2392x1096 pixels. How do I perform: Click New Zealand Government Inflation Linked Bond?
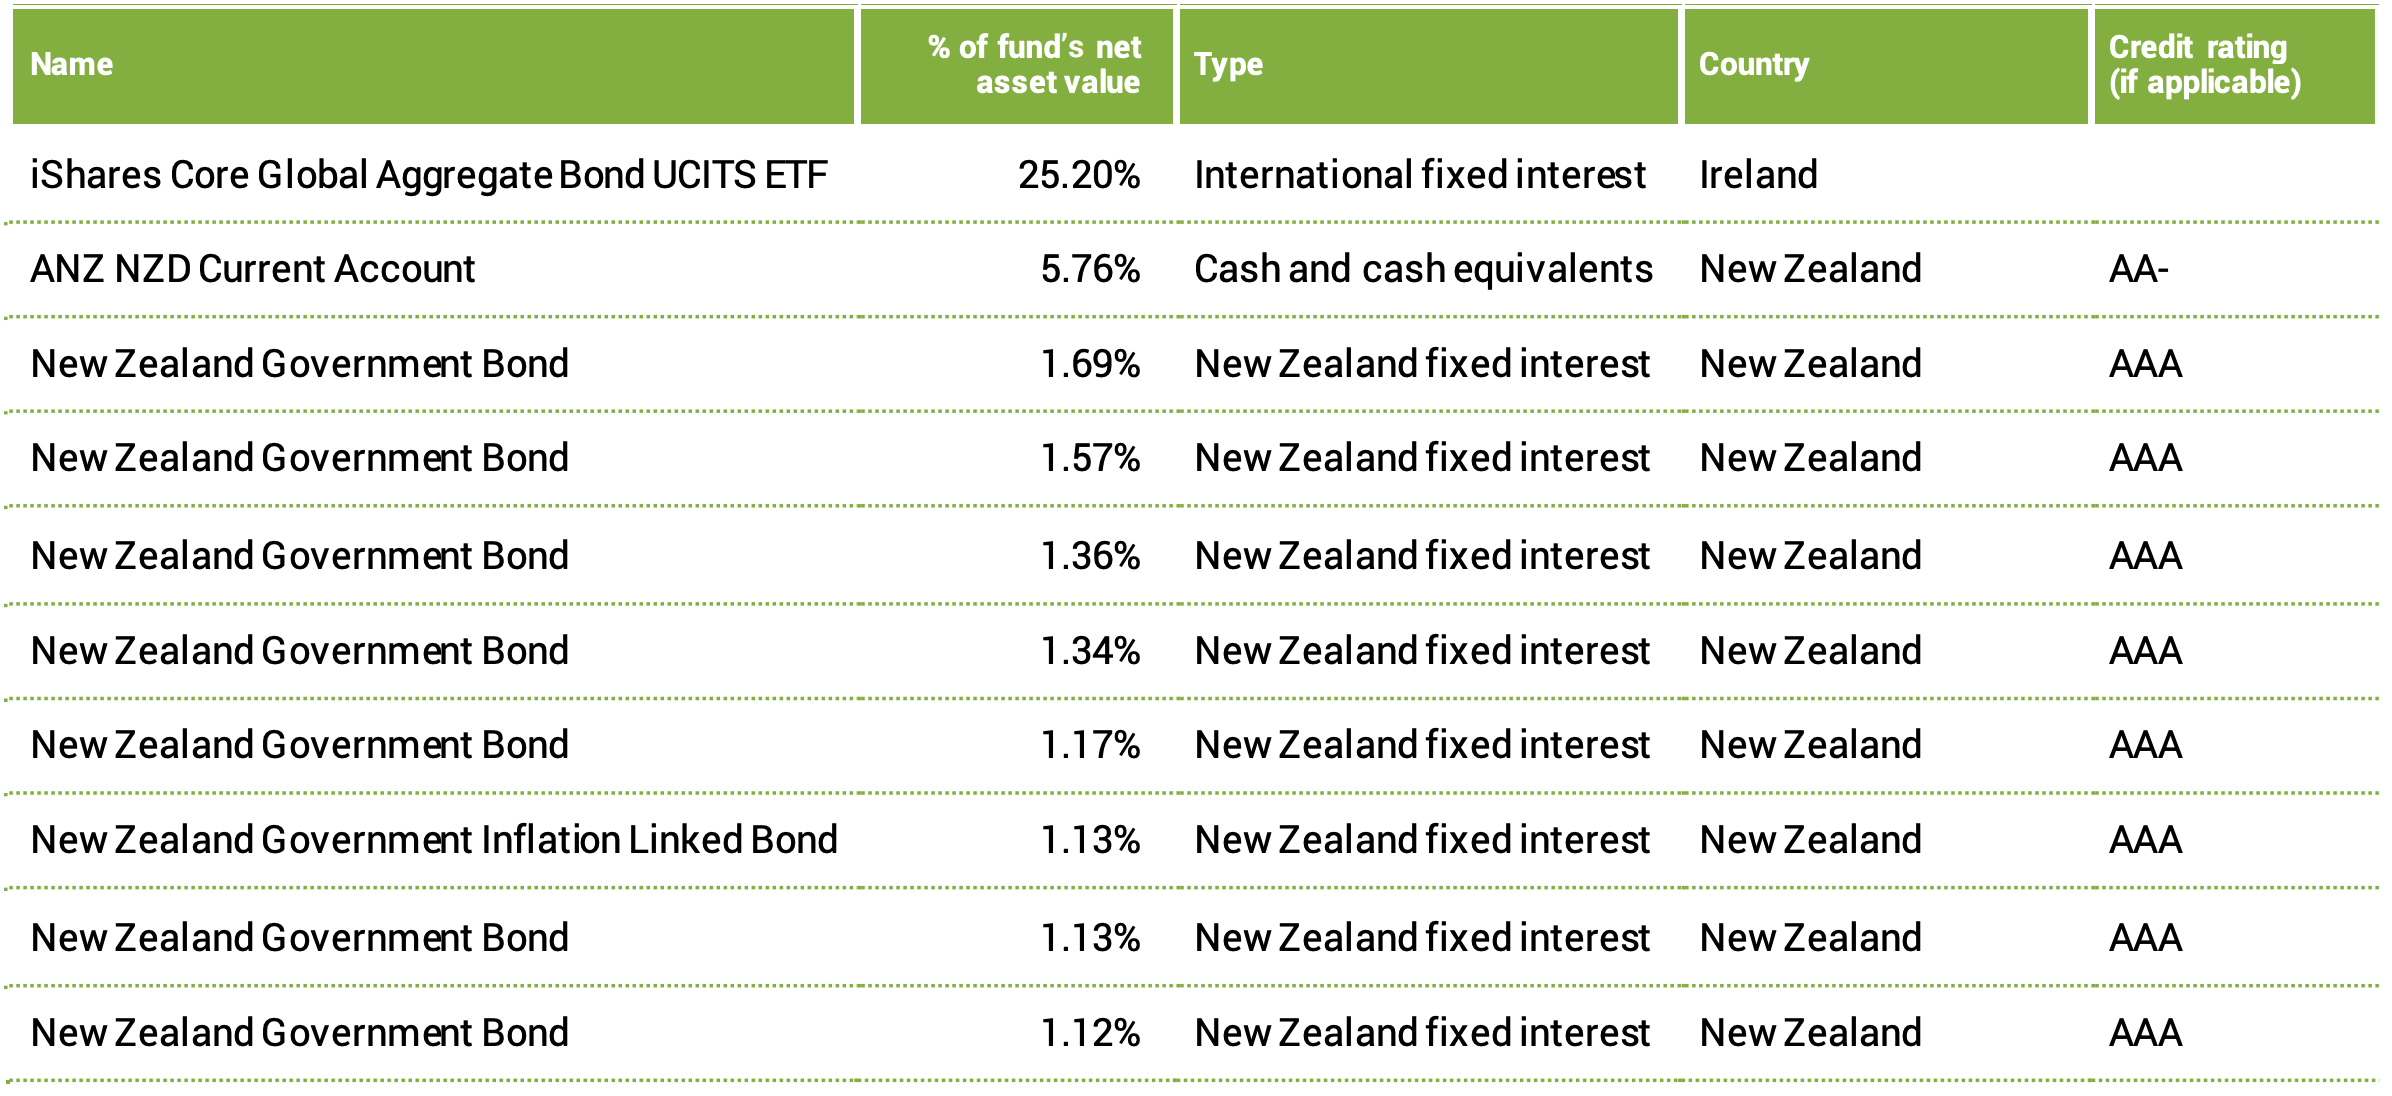pyautogui.click(x=434, y=840)
